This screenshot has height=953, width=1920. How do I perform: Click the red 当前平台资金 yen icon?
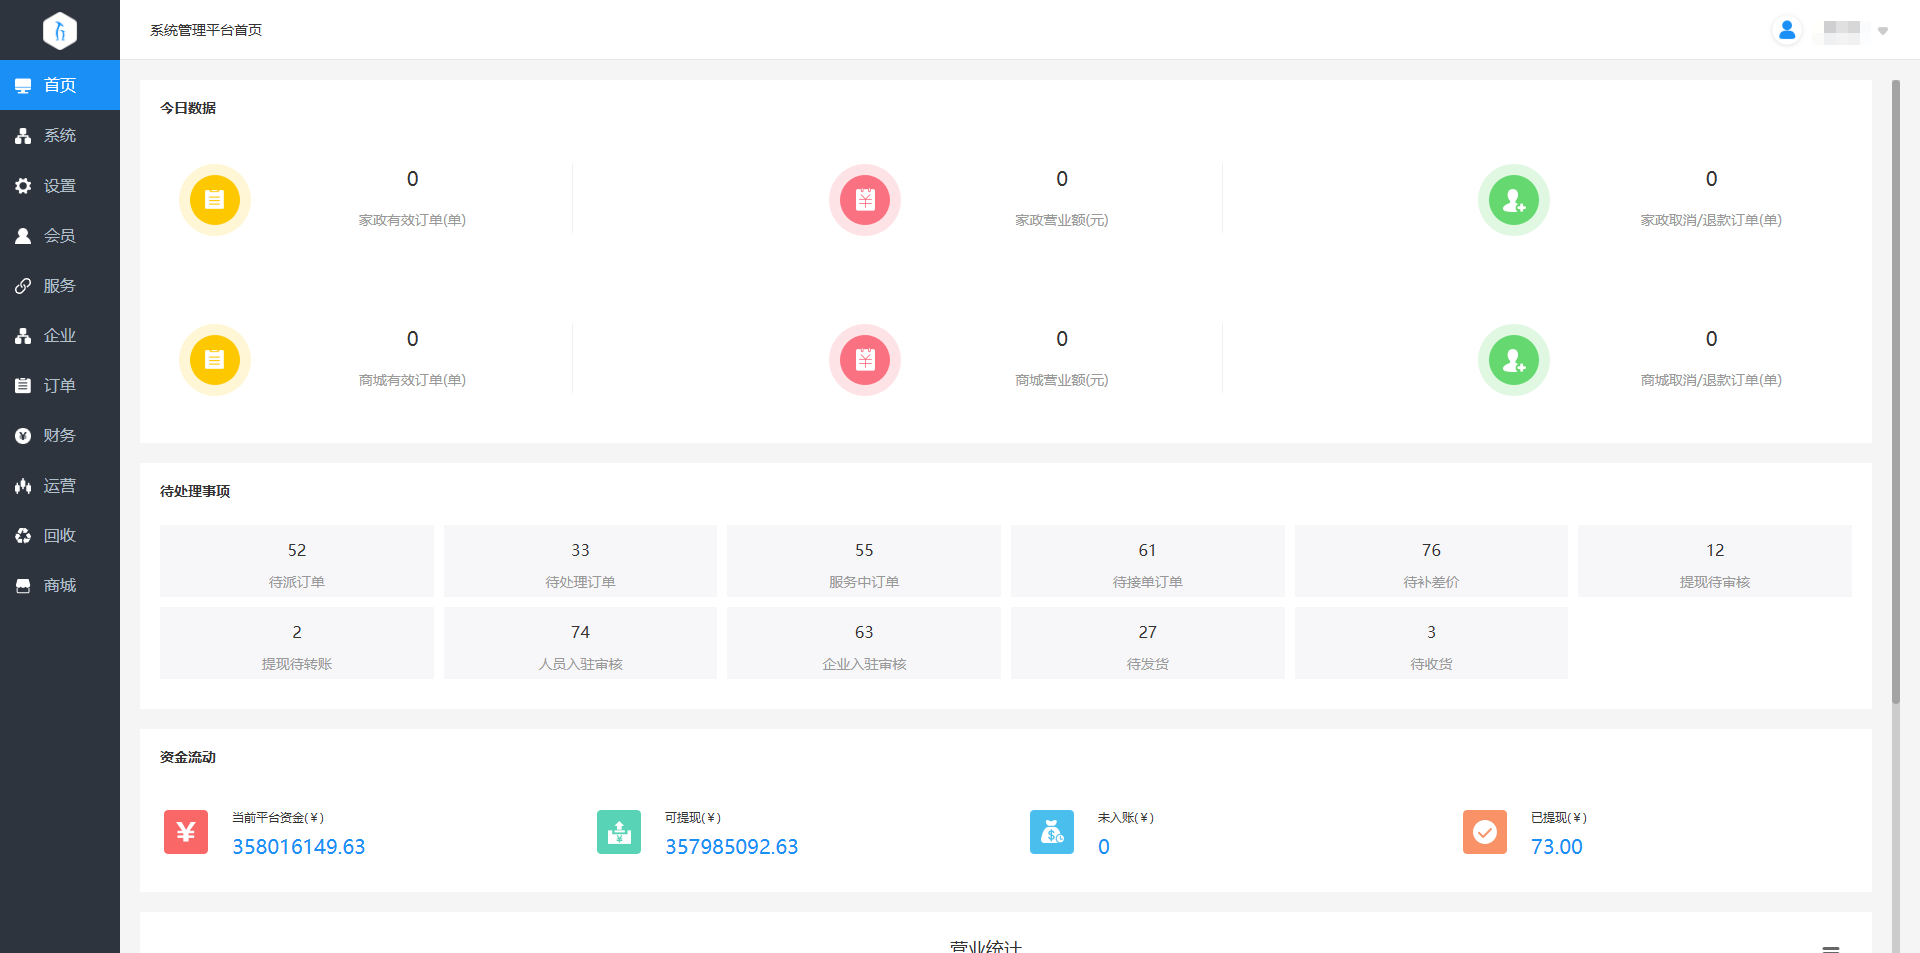186,832
